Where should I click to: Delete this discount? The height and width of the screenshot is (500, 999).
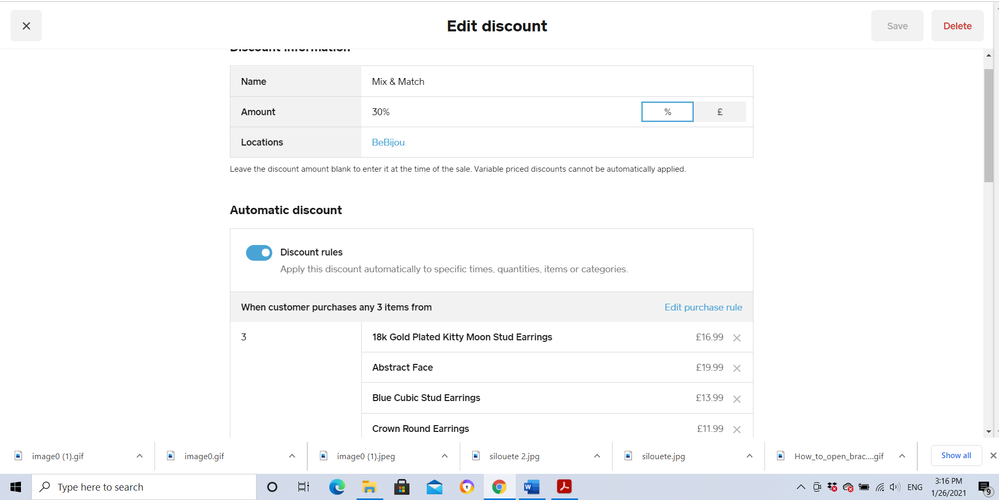point(957,26)
